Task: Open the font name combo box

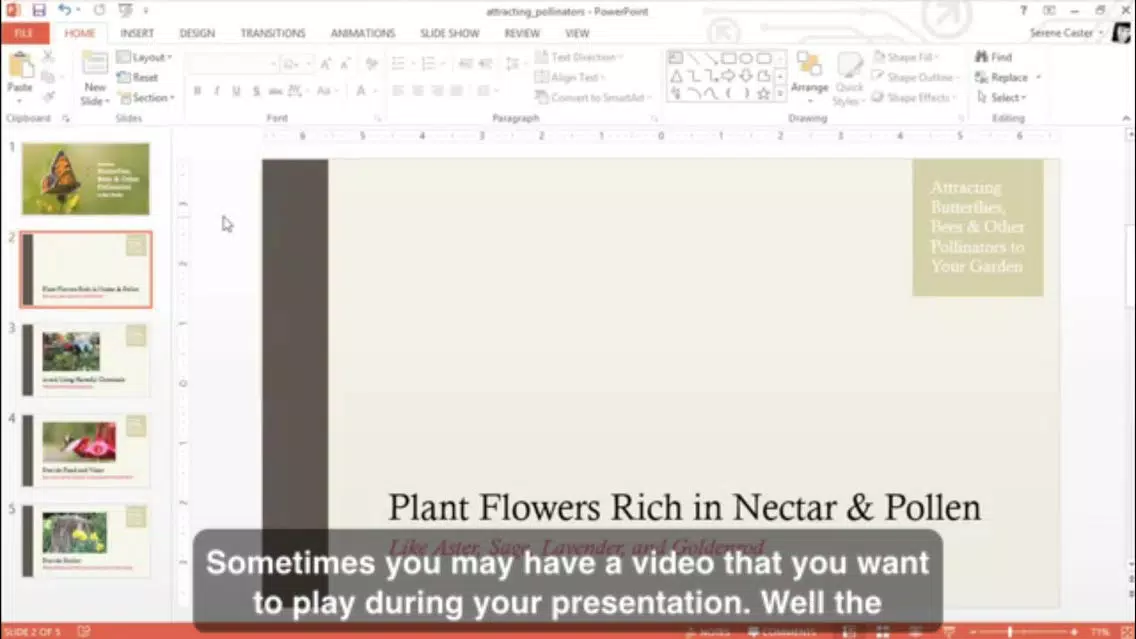Action: coord(232,64)
